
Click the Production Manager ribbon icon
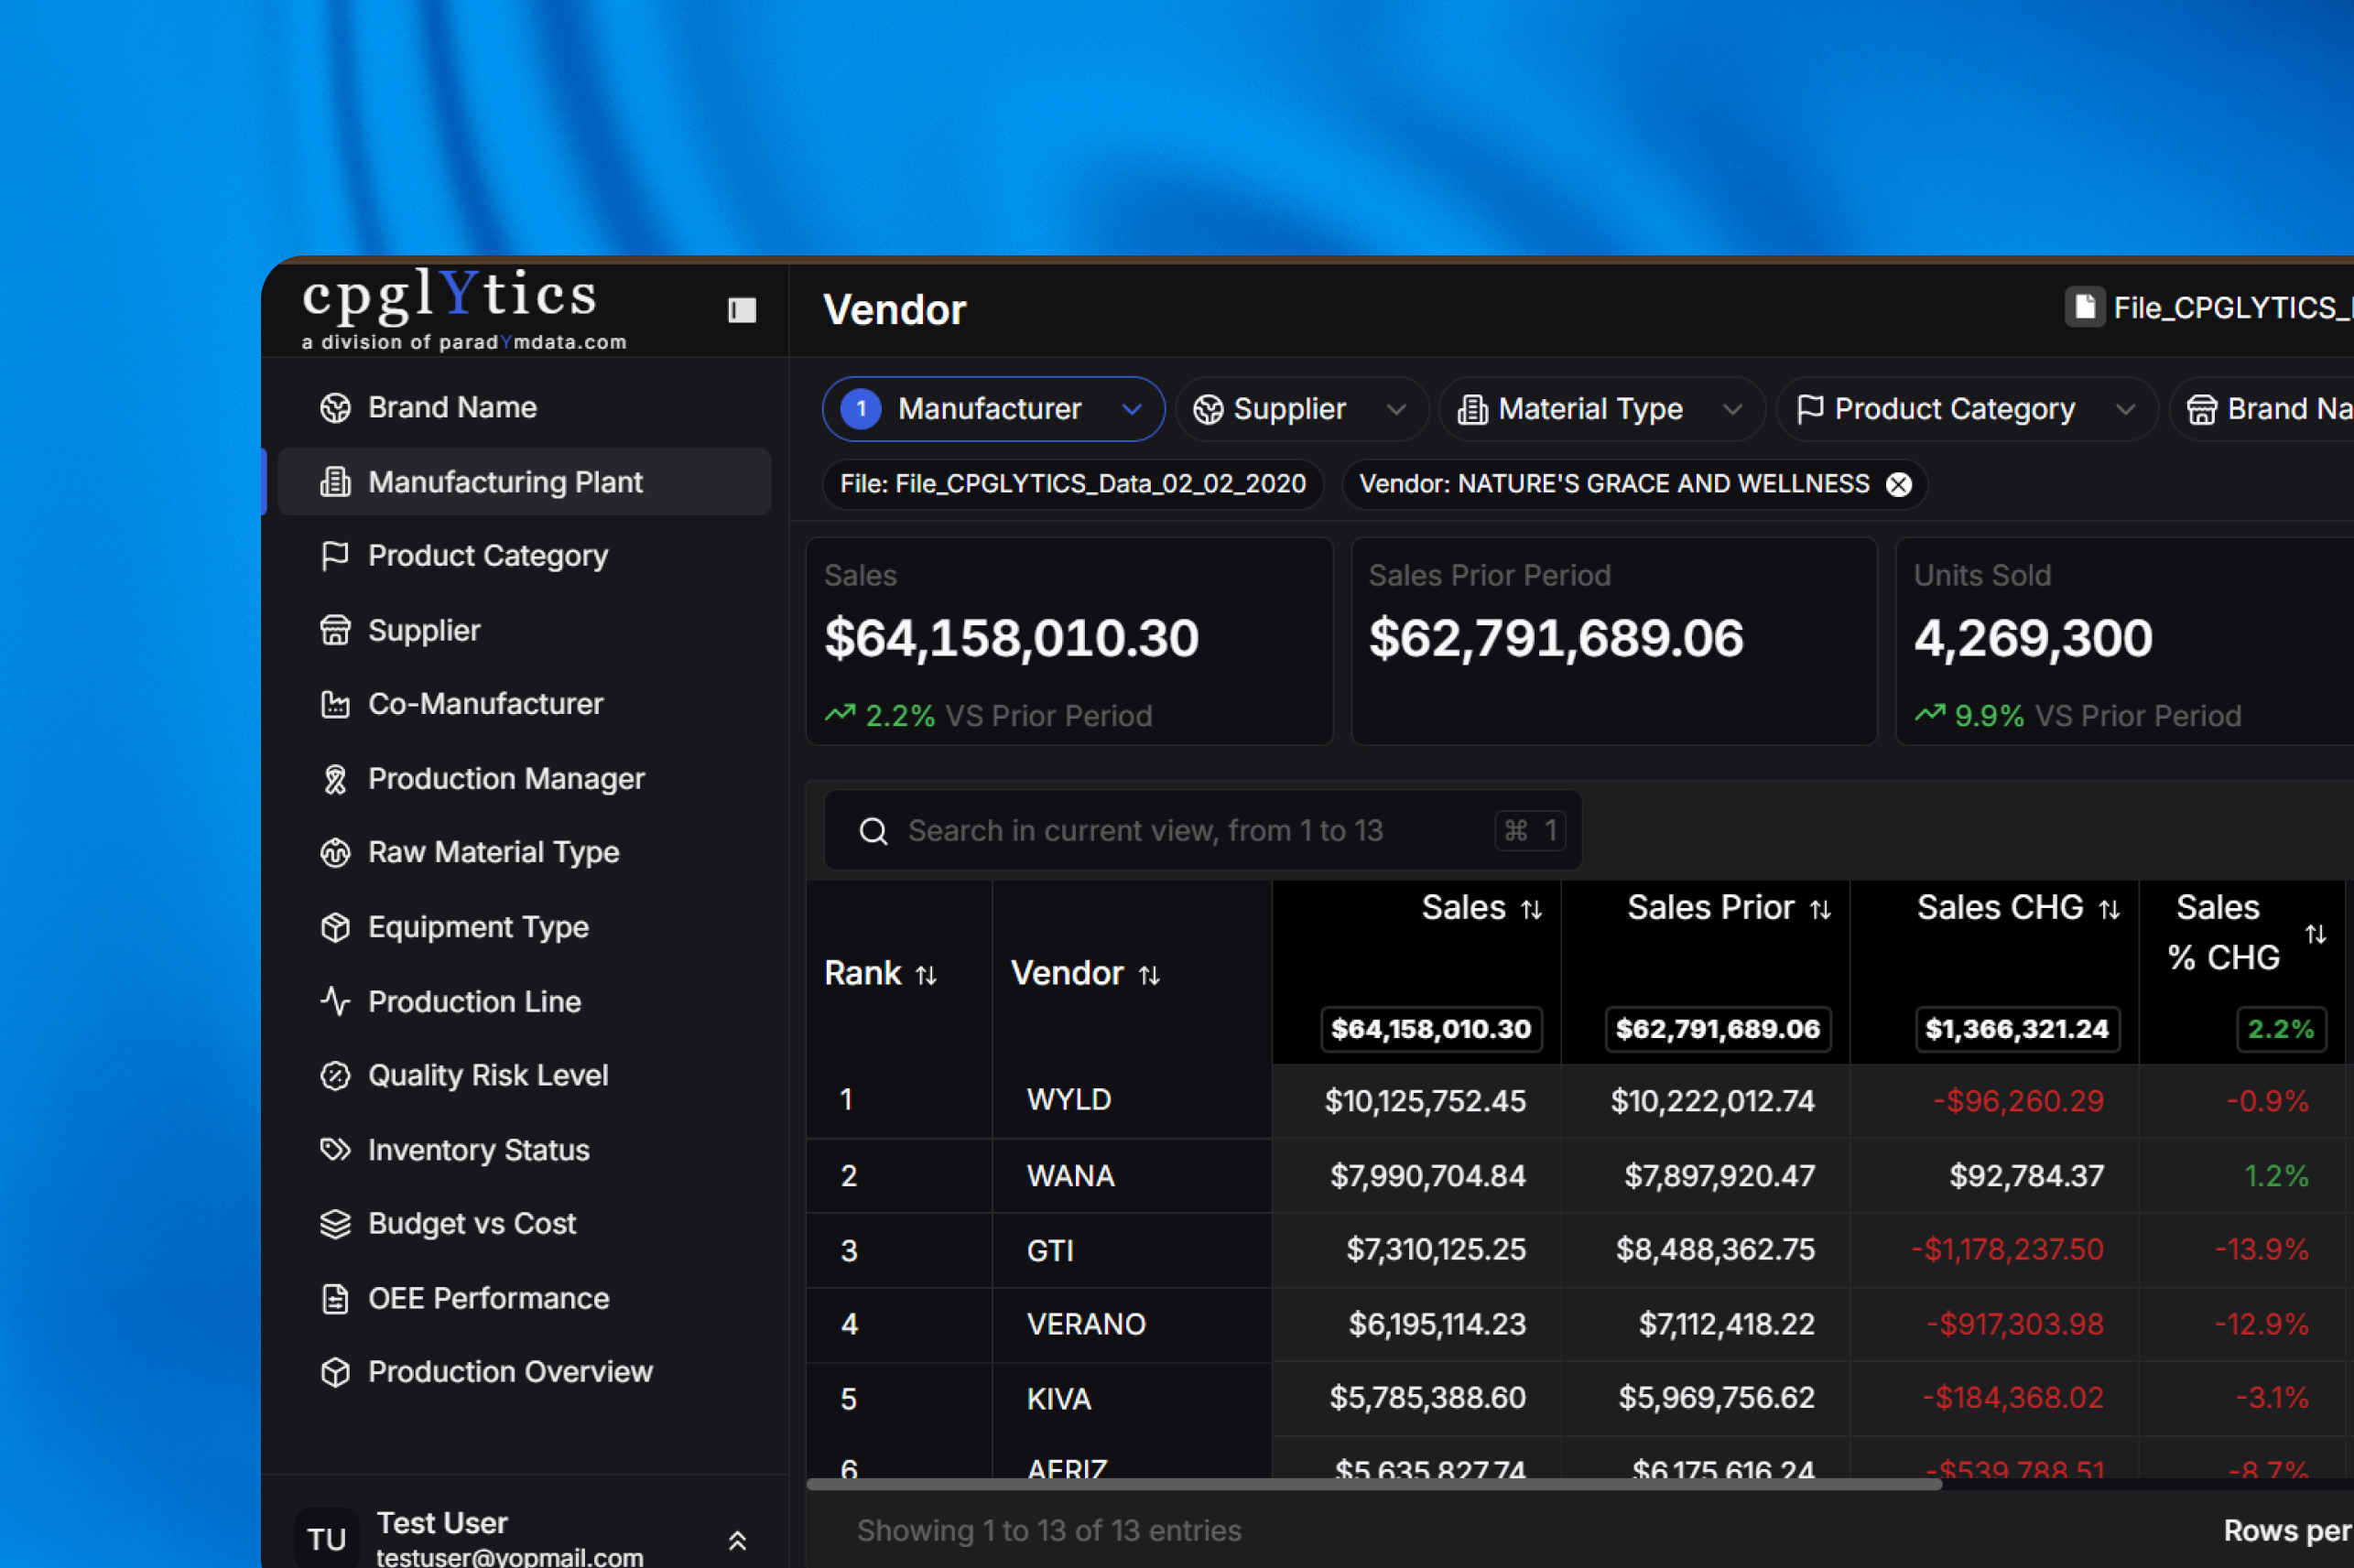335,779
